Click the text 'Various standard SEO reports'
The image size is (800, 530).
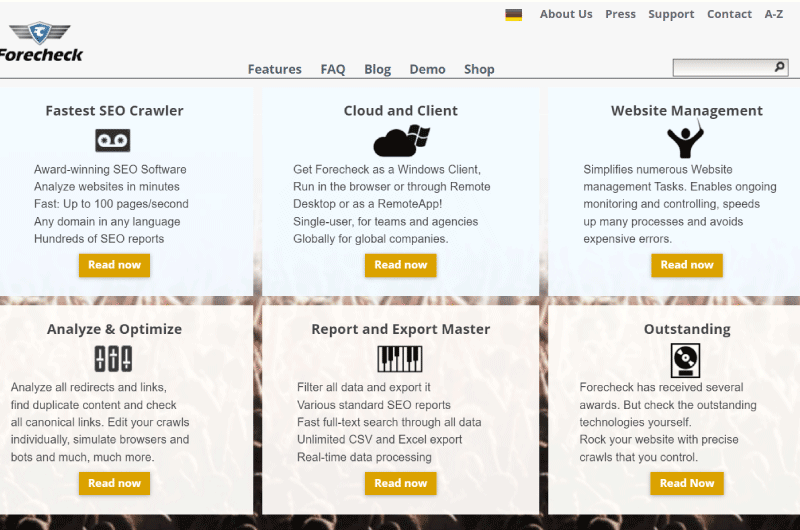click(x=373, y=405)
